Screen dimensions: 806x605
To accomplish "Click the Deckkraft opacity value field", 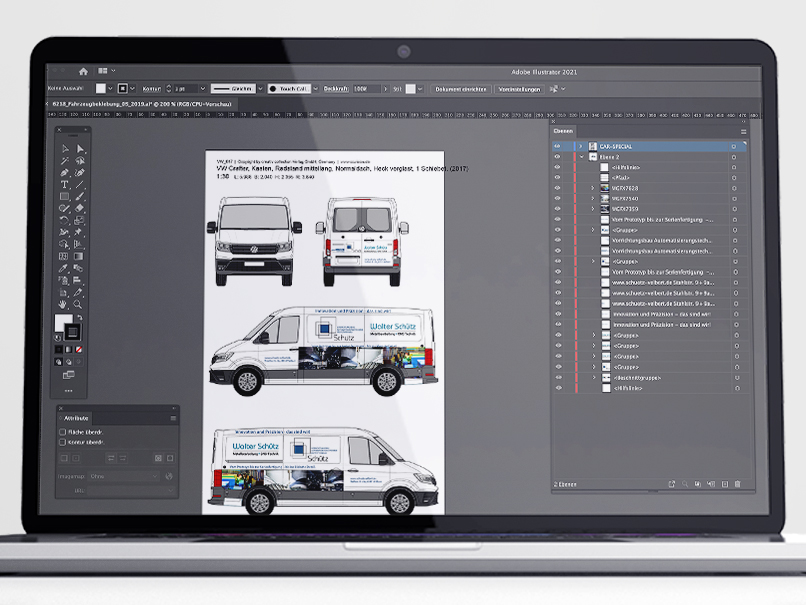I will tap(366, 88).
